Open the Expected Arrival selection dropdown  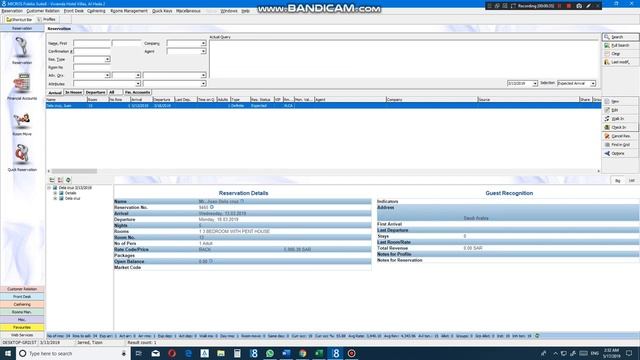pyautogui.click(x=593, y=83)
